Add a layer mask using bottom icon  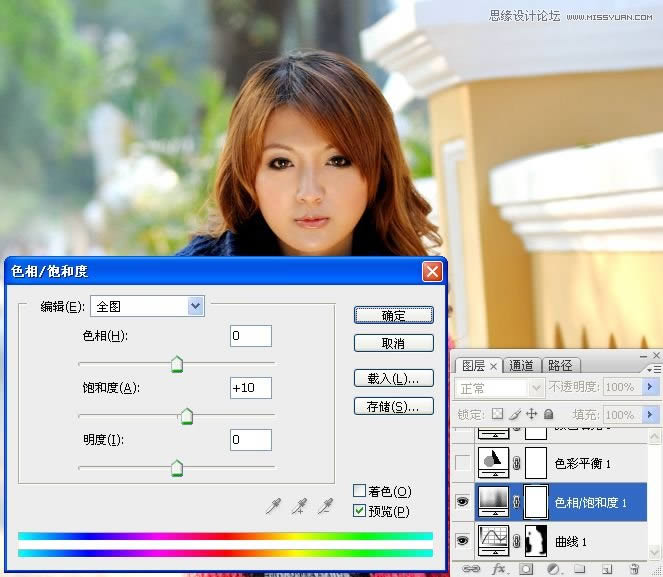click(525, 569)
